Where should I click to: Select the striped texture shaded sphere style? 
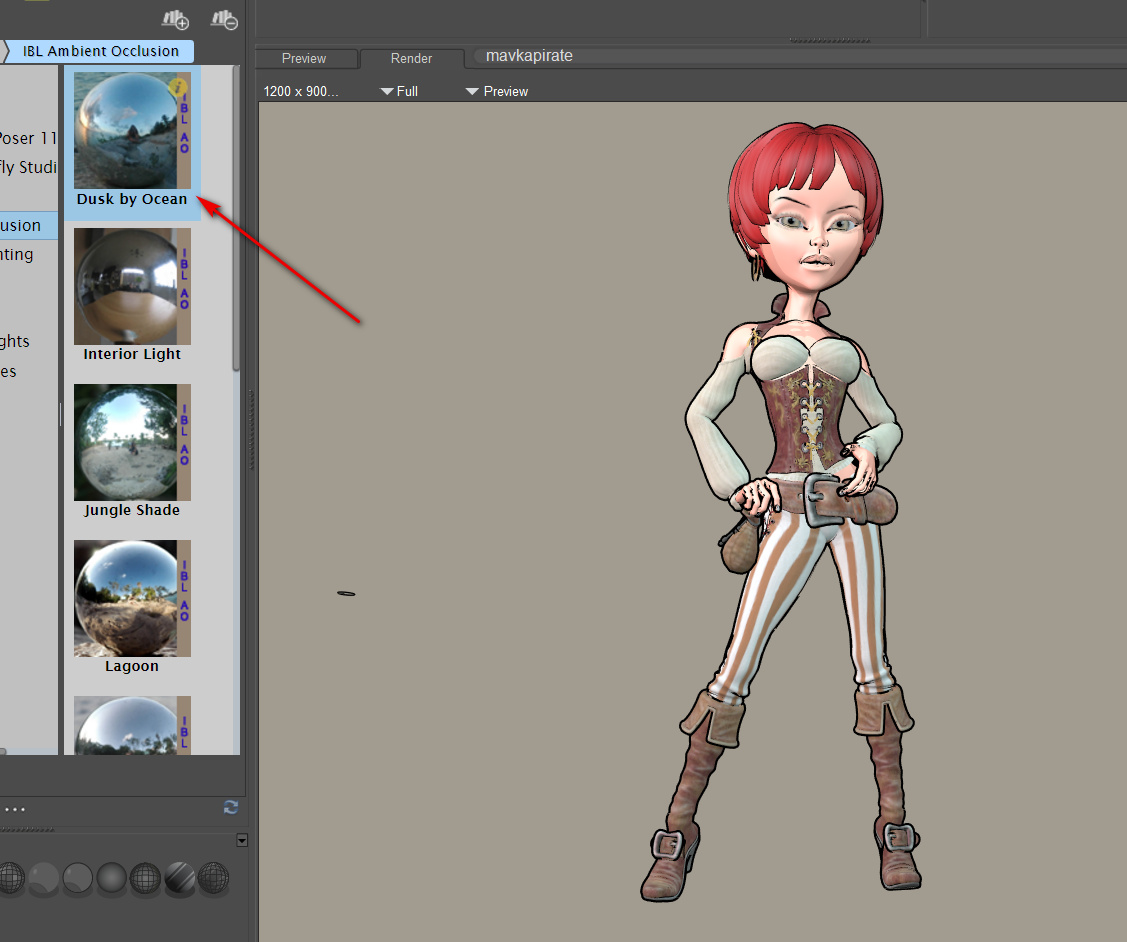(x=179, y=878)
